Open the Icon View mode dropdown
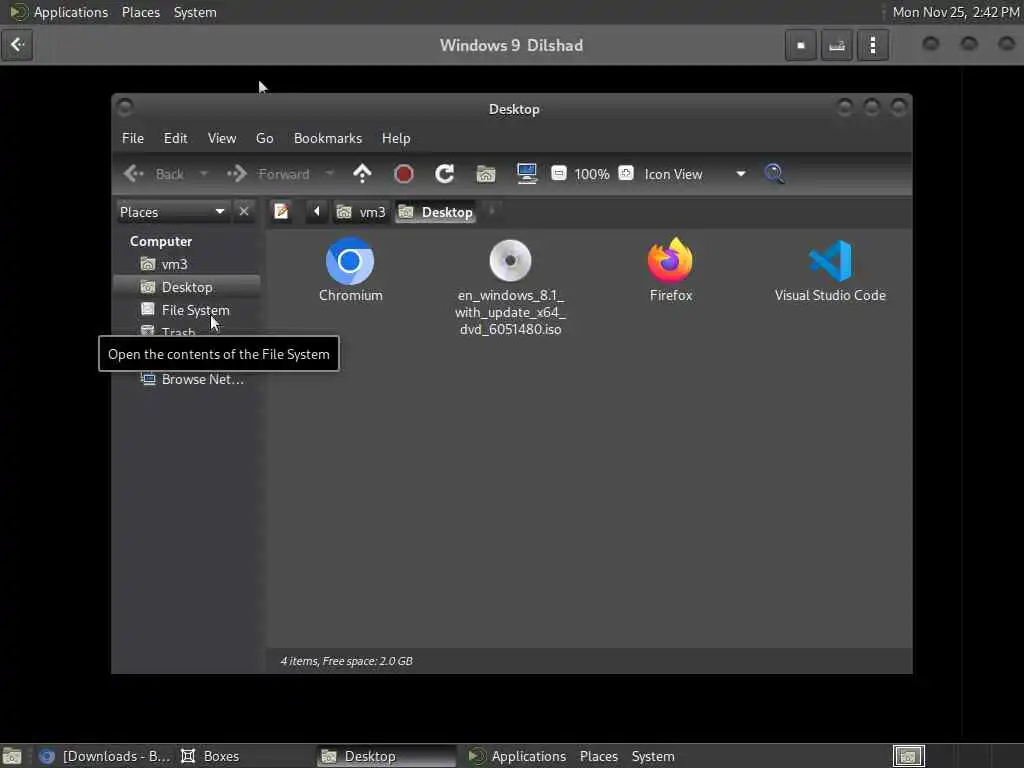Viewport: 1024px width, 768px height. coord(695,174)
